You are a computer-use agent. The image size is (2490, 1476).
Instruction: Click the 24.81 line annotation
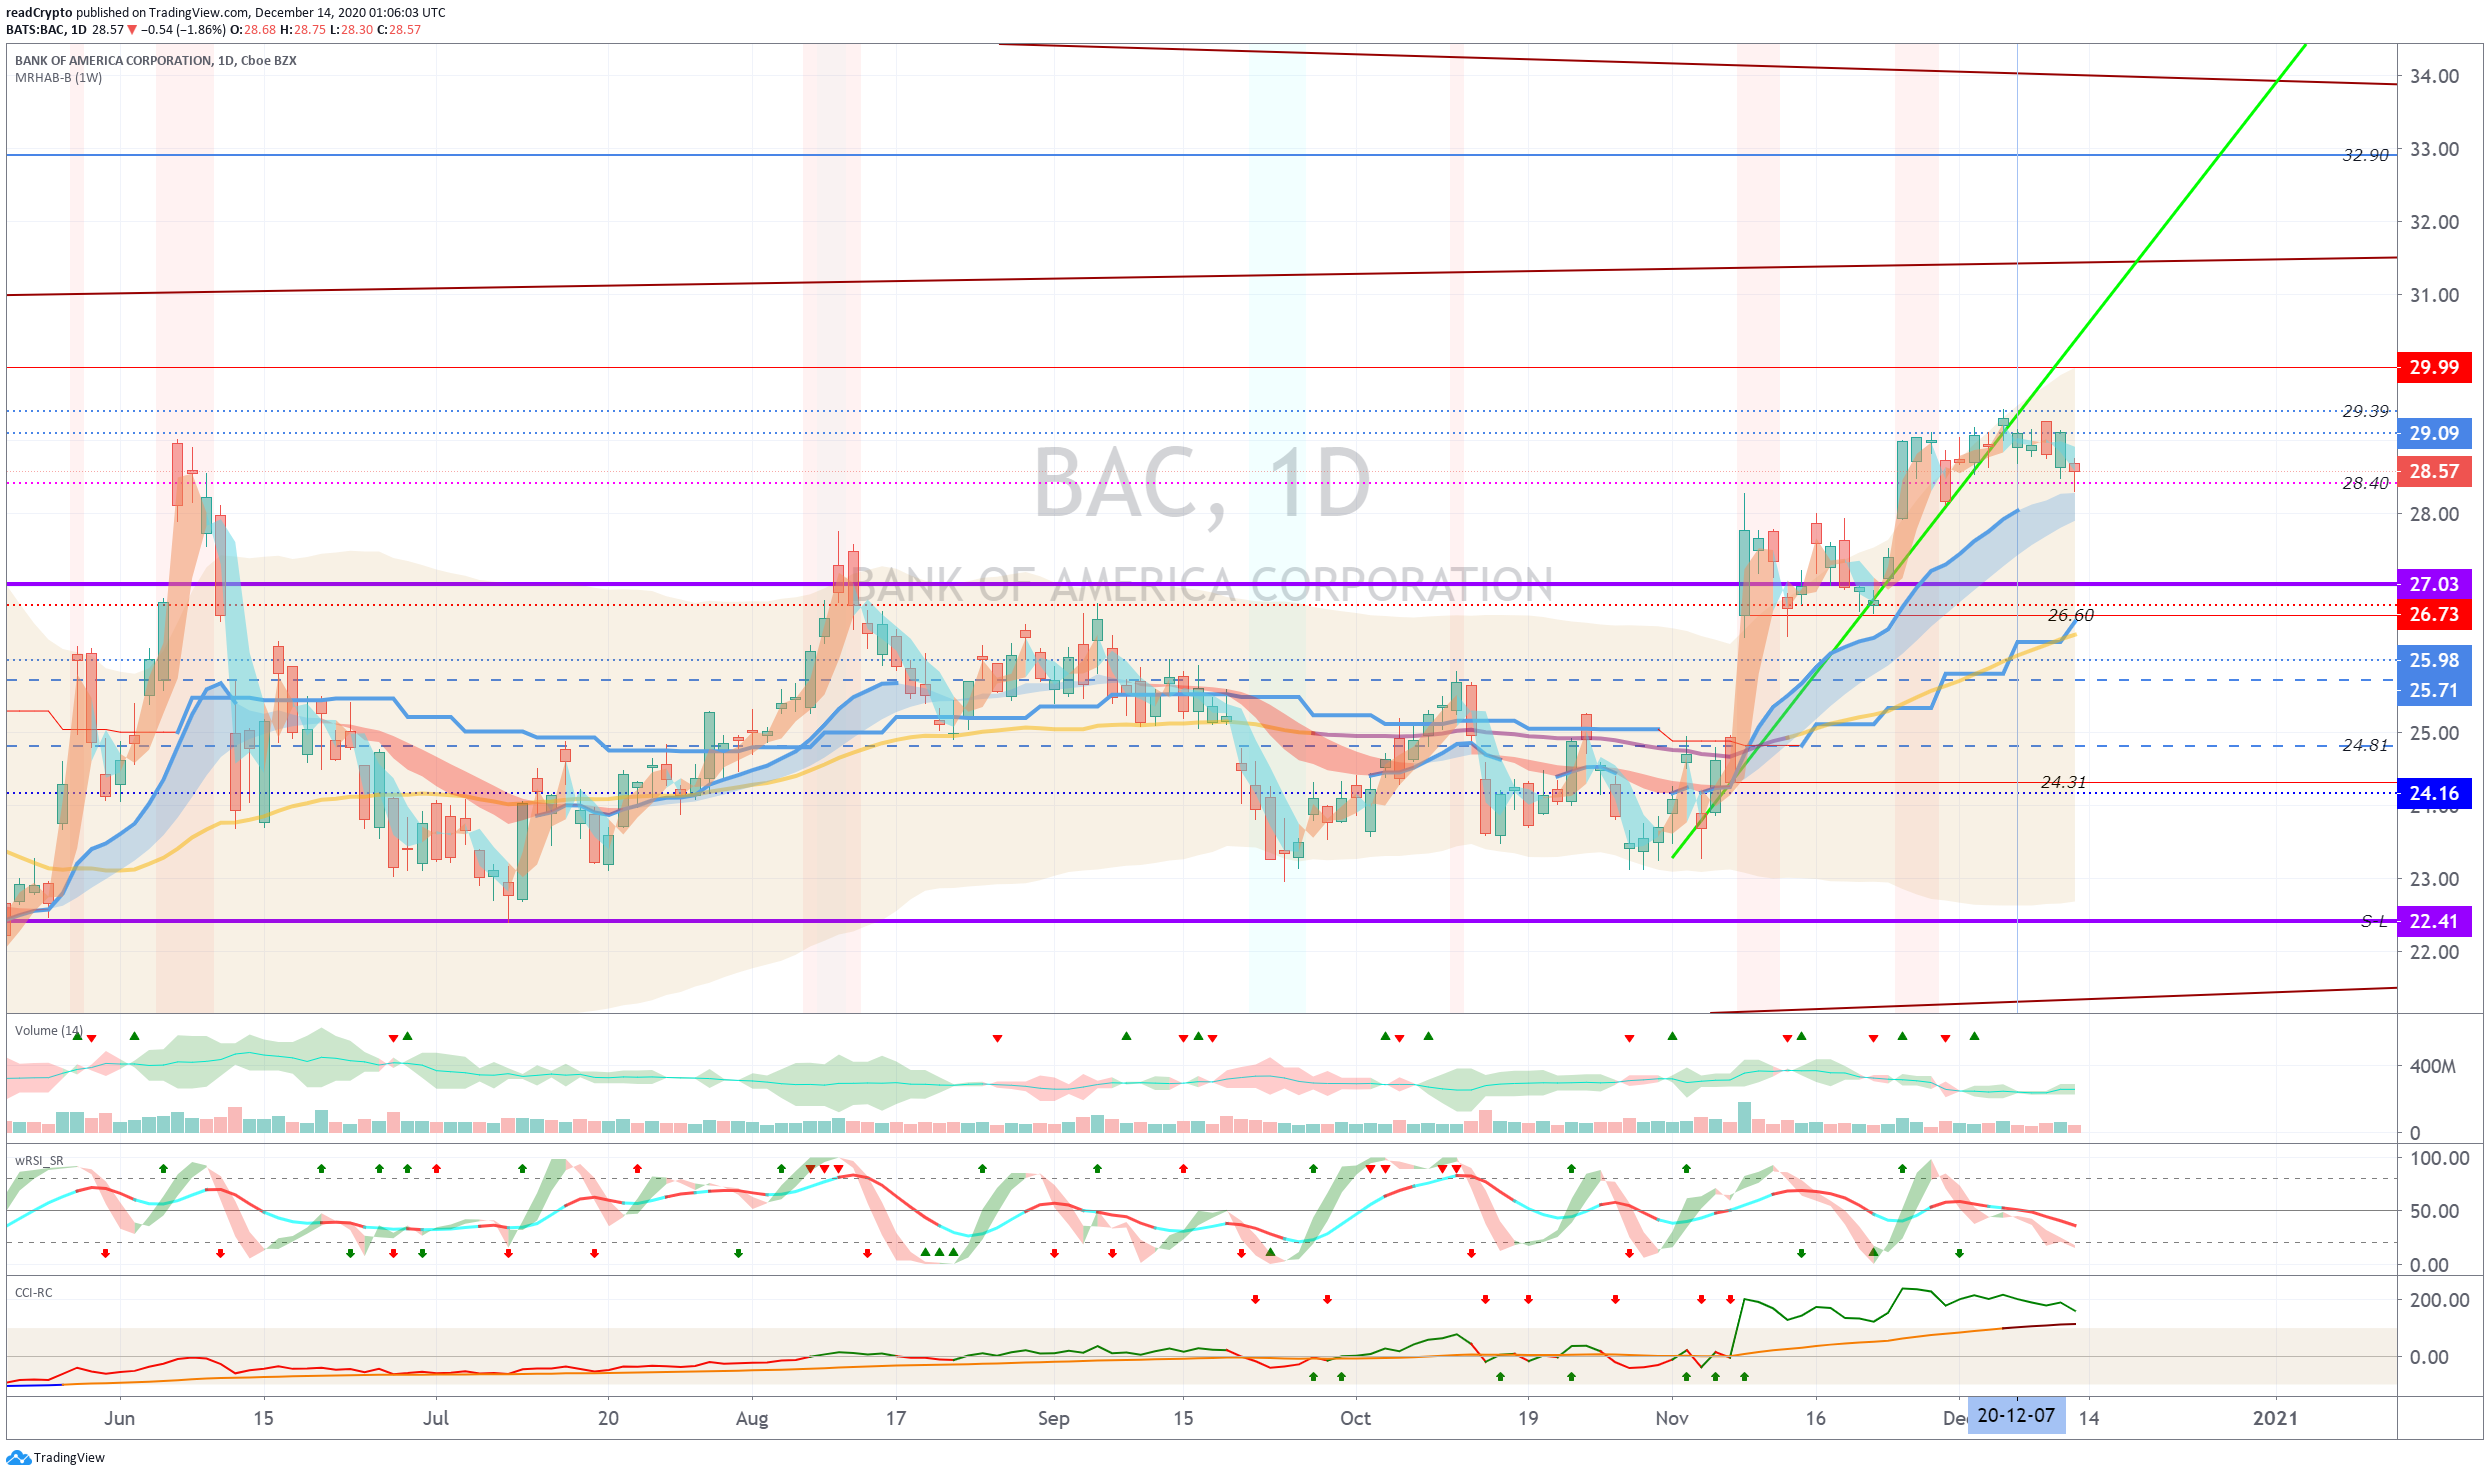click(x=2366, y=745)
